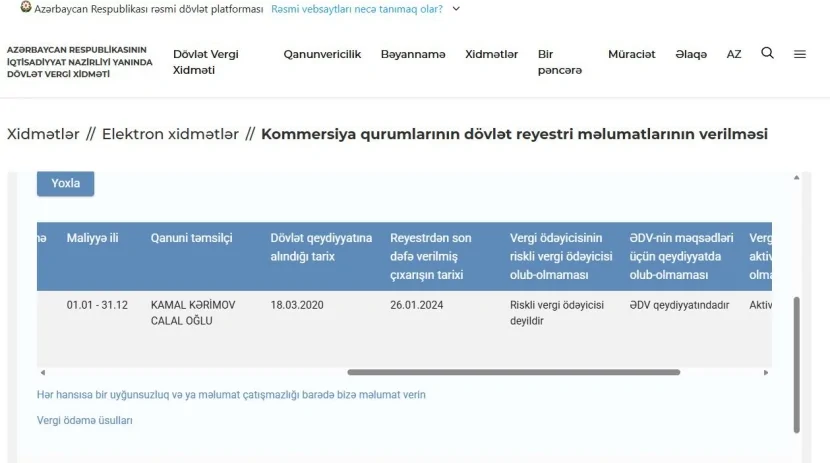This screenshot has width=830, height=463.
Task: Click the Əlaqə contact menu item
Action: [690, 54]
